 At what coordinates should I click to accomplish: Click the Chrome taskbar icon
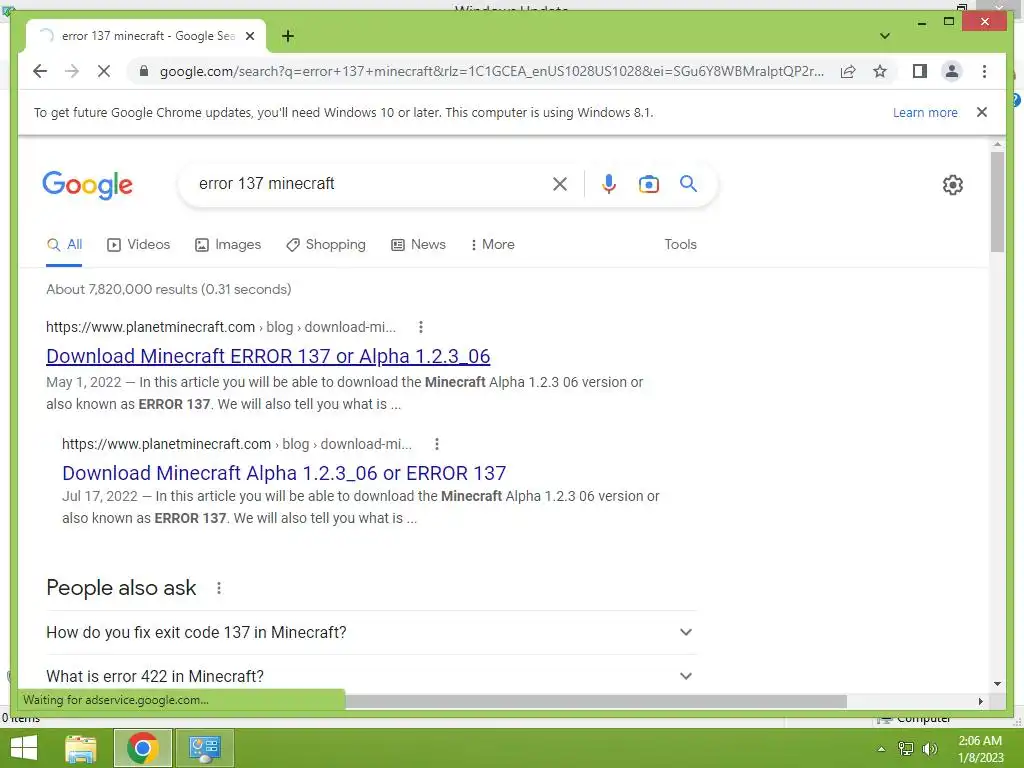coord(142,748)
